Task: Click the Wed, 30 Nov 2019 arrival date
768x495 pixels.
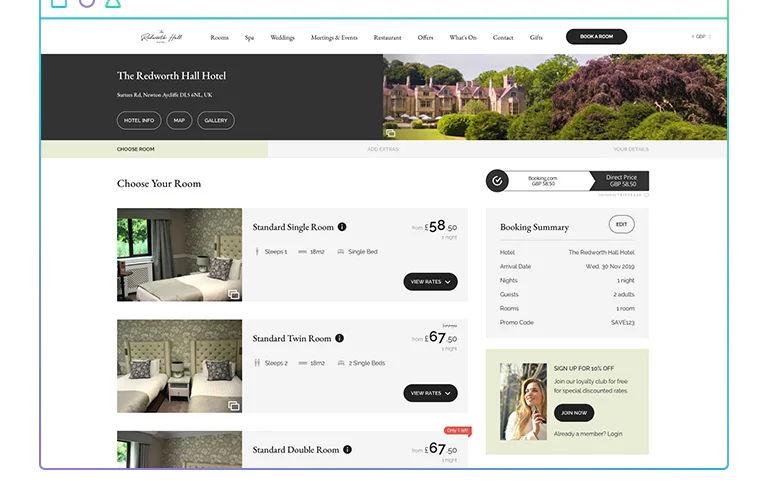Action: tap(610, 266)
